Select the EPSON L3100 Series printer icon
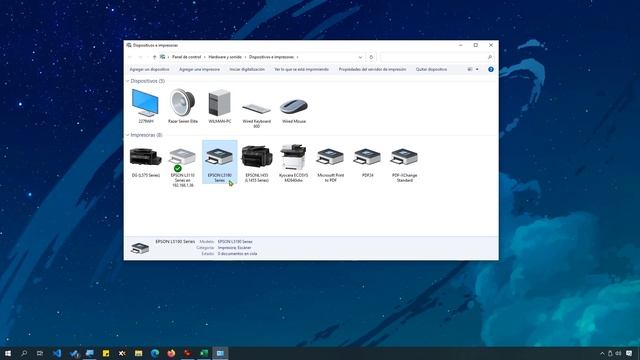This screenshot has width=640, height=360. [220, 157]
